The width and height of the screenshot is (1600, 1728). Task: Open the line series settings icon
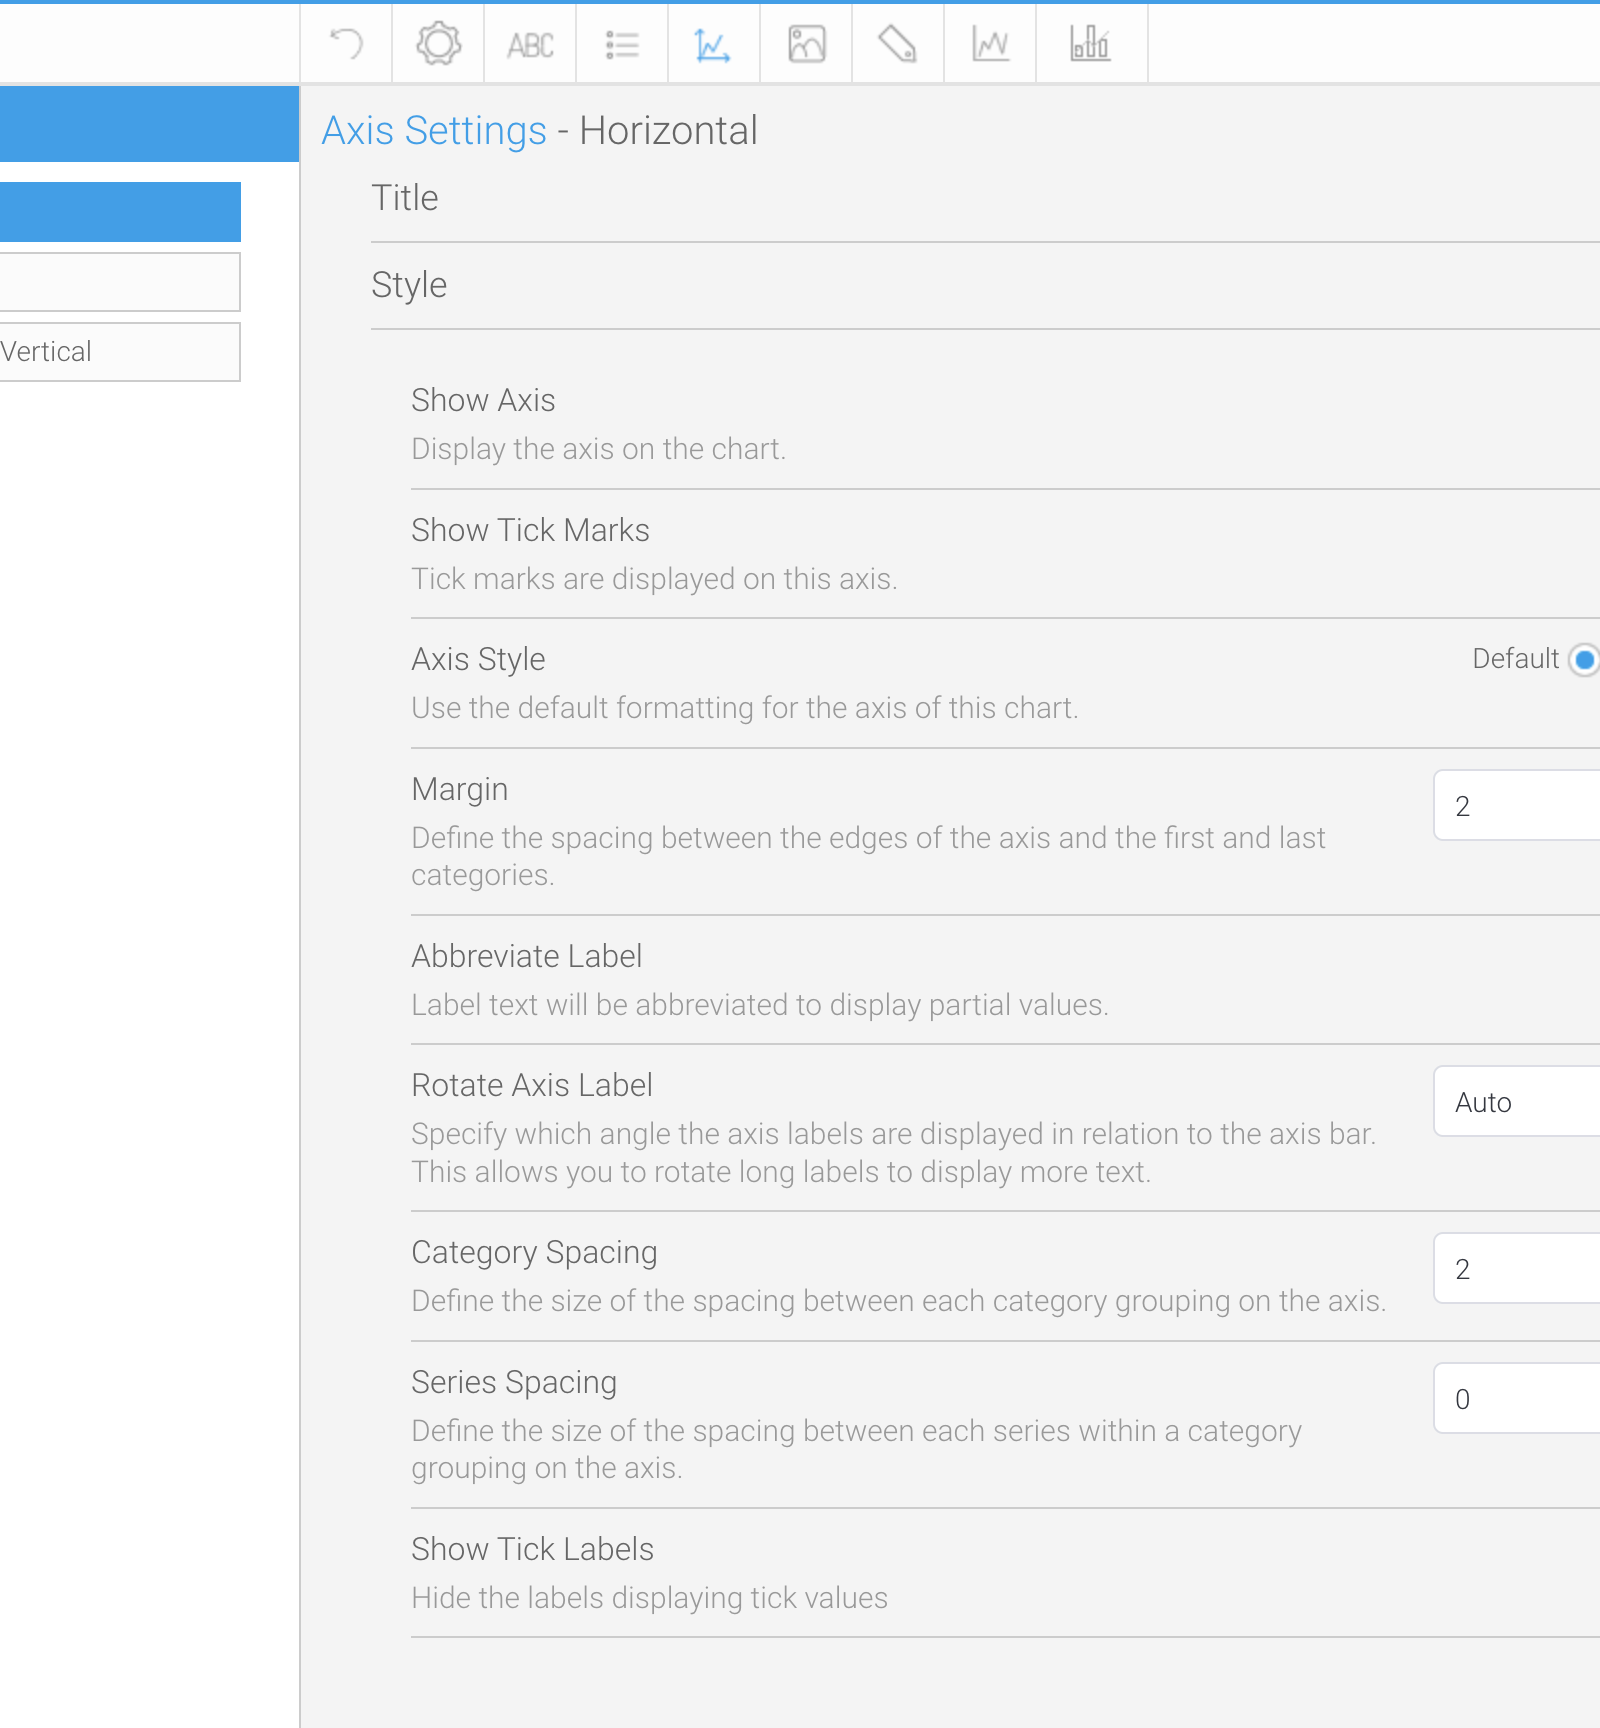pos(990,44)
